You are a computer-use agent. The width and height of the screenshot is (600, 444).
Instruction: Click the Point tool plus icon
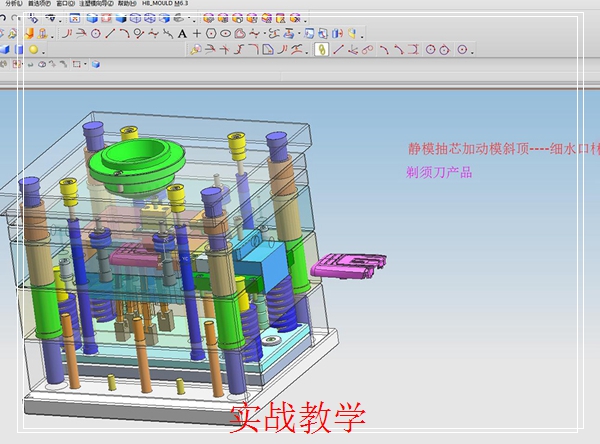coord(197,33)
